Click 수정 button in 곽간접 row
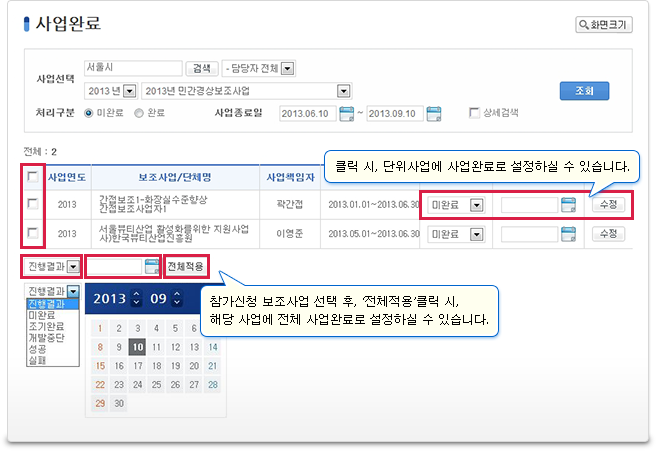The width and height of the screenshot is (656, 451). tap(608, 205)
